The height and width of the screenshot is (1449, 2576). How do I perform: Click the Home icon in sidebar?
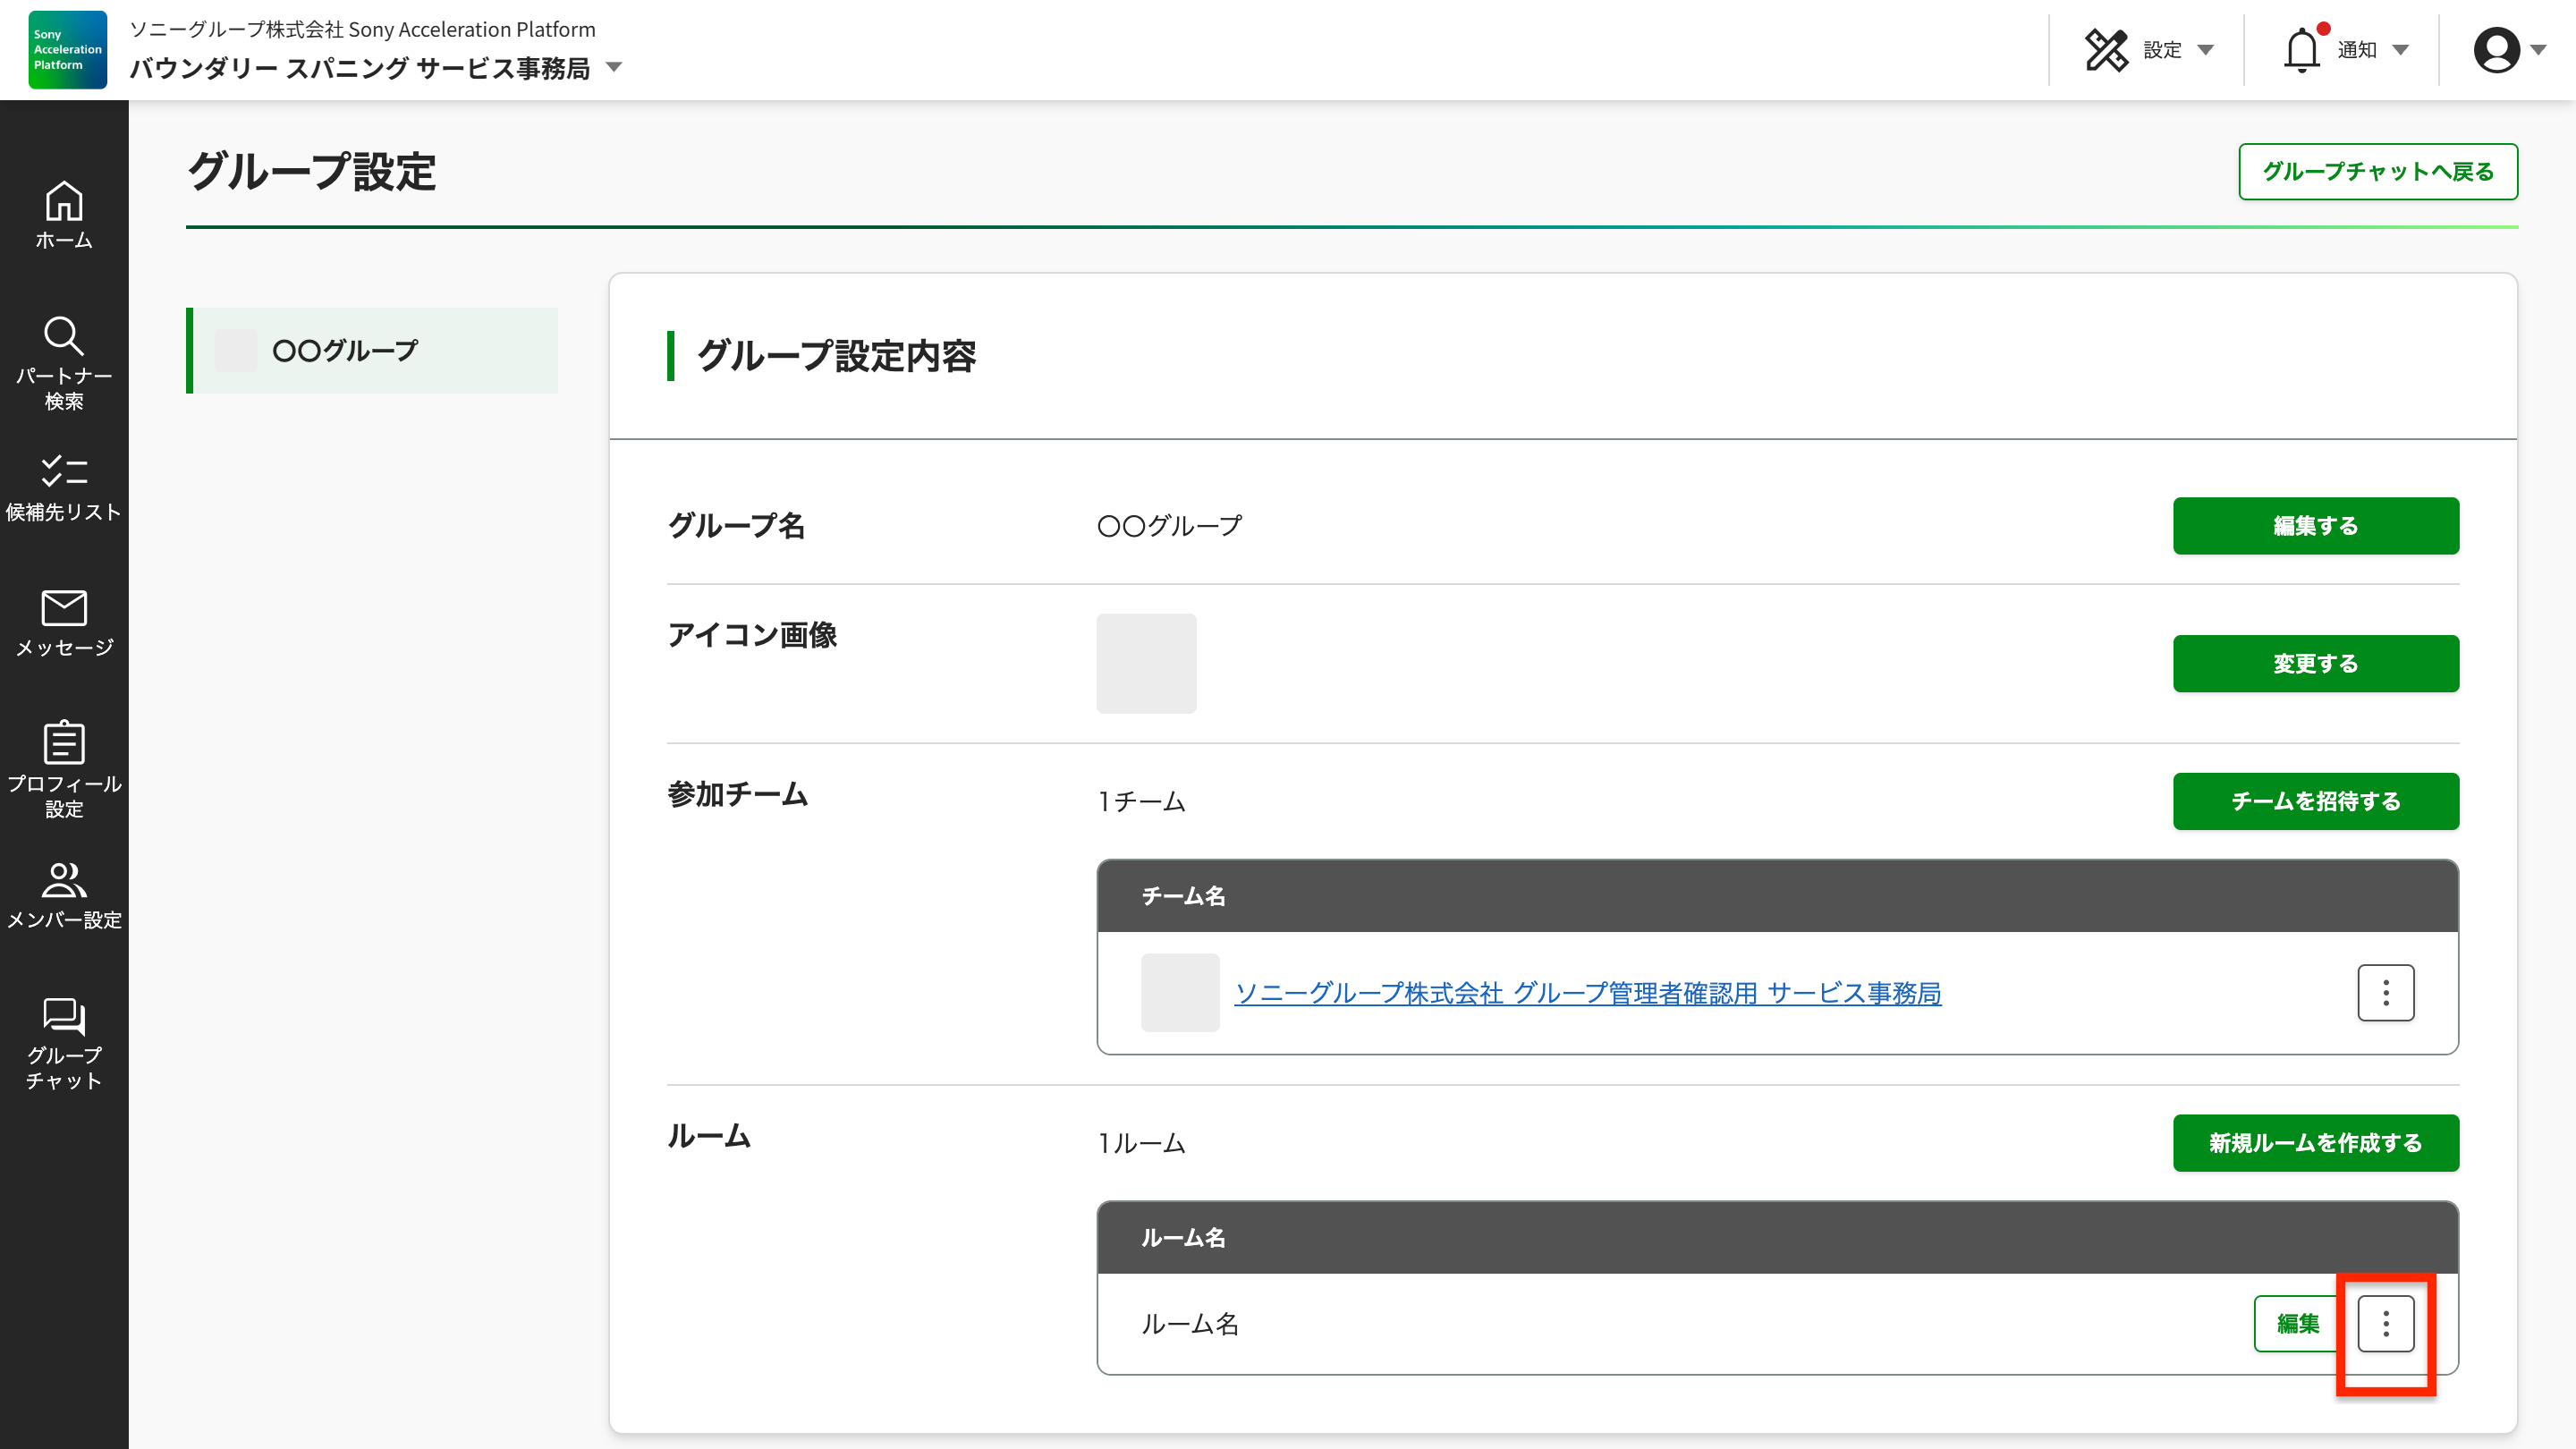pos(64,202)
